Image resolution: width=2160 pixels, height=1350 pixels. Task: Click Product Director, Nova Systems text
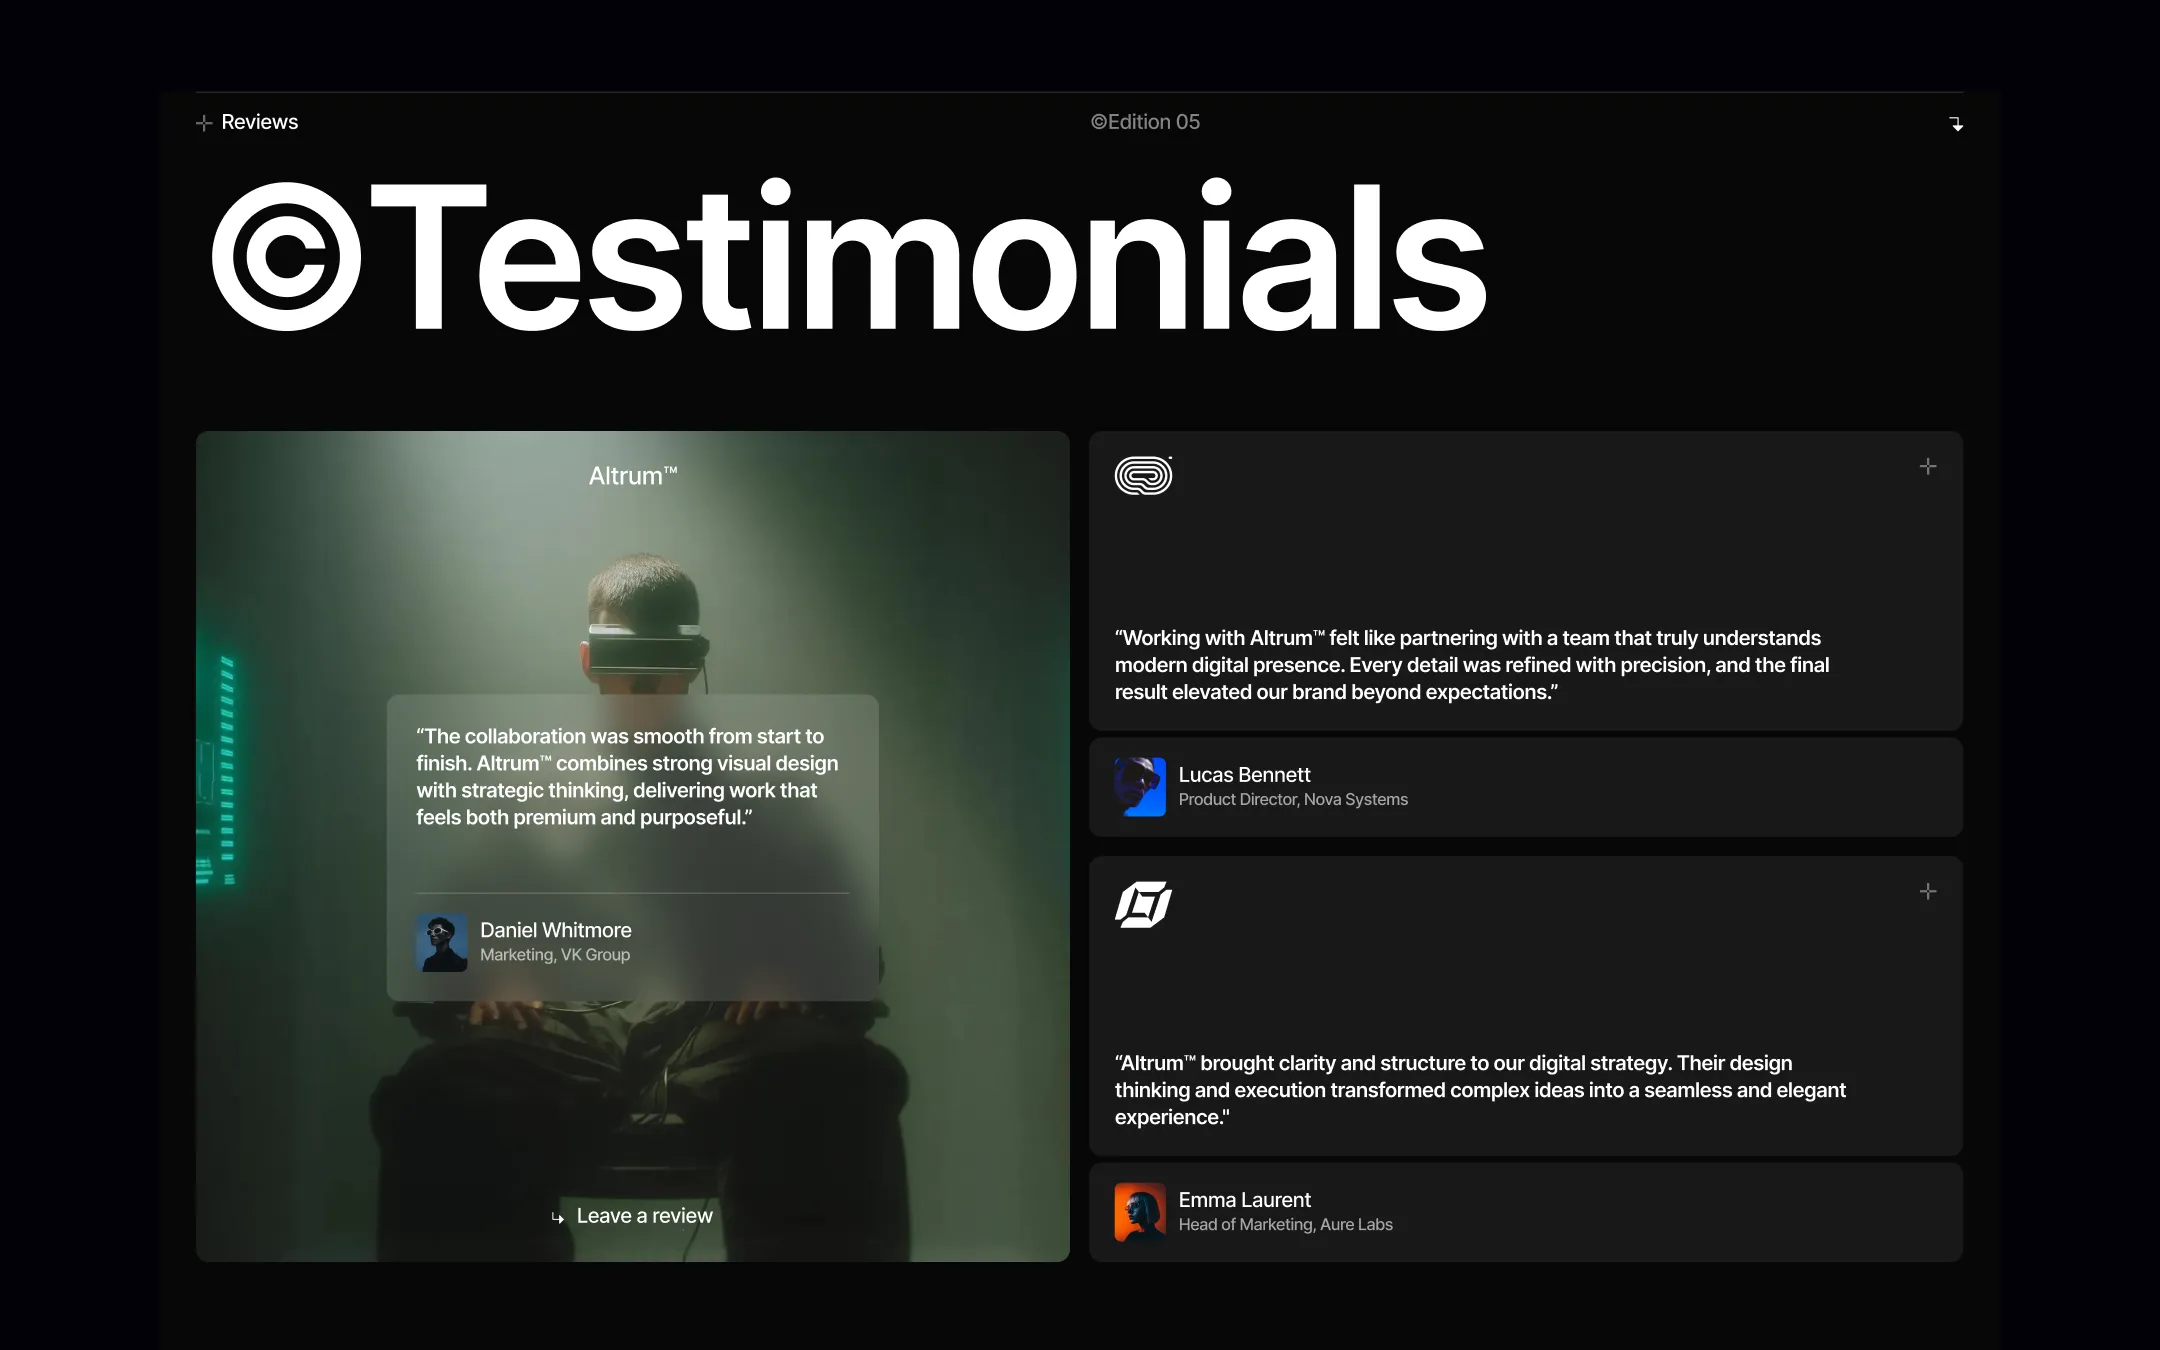click(1293, 800)
